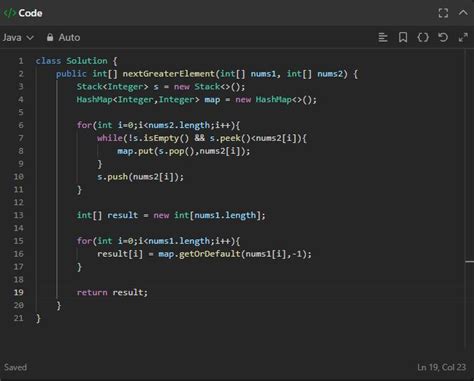Toggle the Auto setting label
The width and height of the screenshot is (474, 381).
[x=69, y=37]
